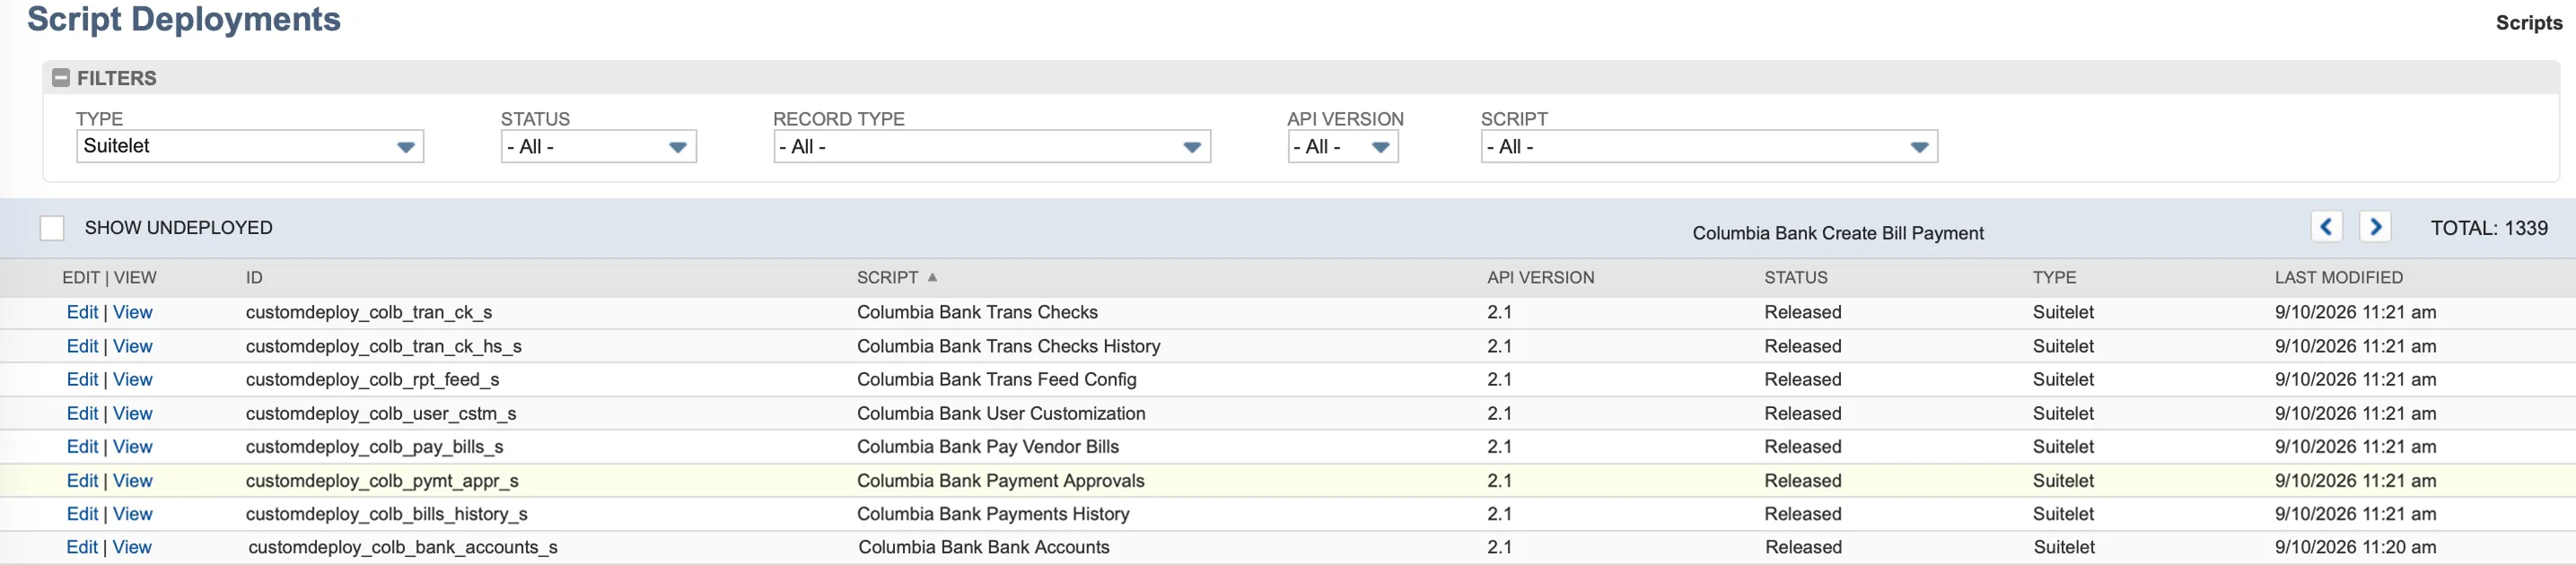Select ID customdeploy_colb_tran_ck_hs_s
2576x565 pixels.
pyautogui.click(x=384, y=346)
